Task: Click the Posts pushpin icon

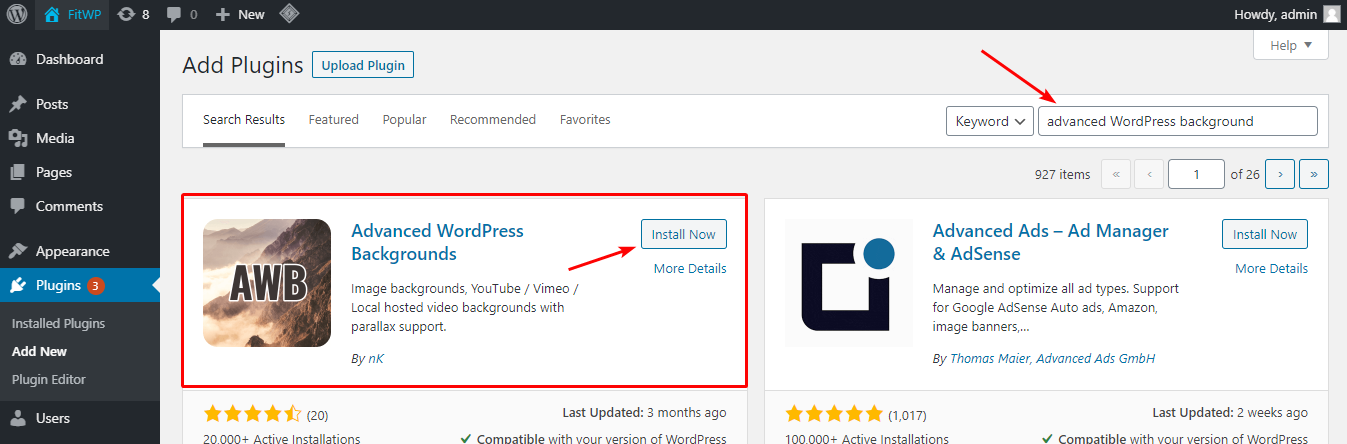Action: point(18,104)
